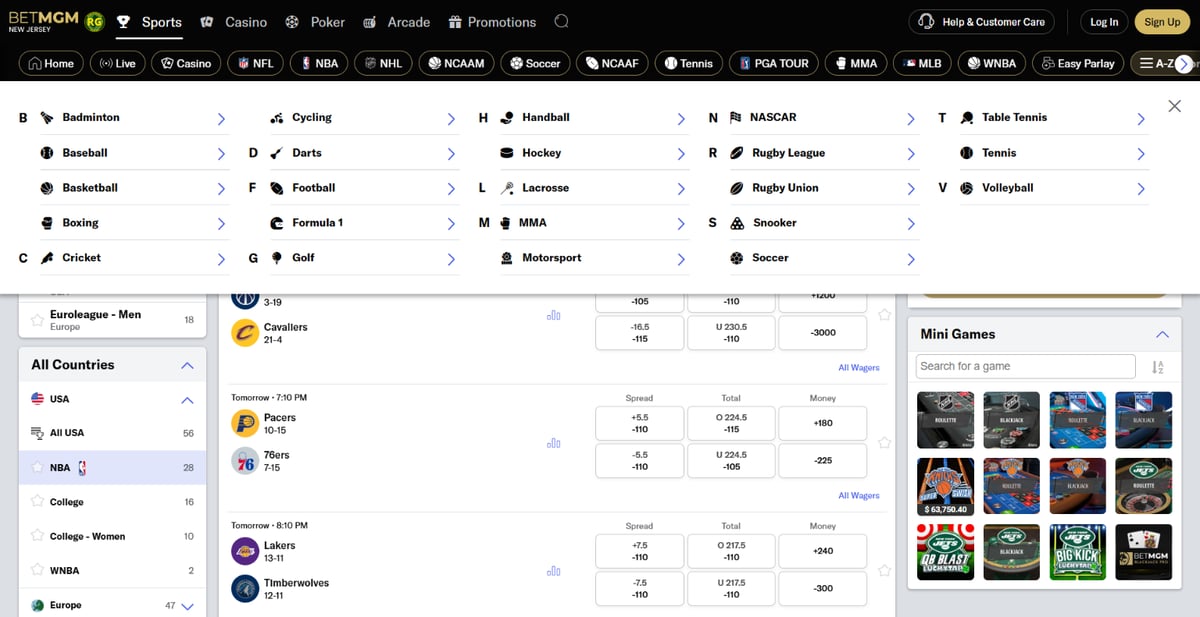
Task: Open stats chart icon for Pacers game
Action: coord(554,443)
